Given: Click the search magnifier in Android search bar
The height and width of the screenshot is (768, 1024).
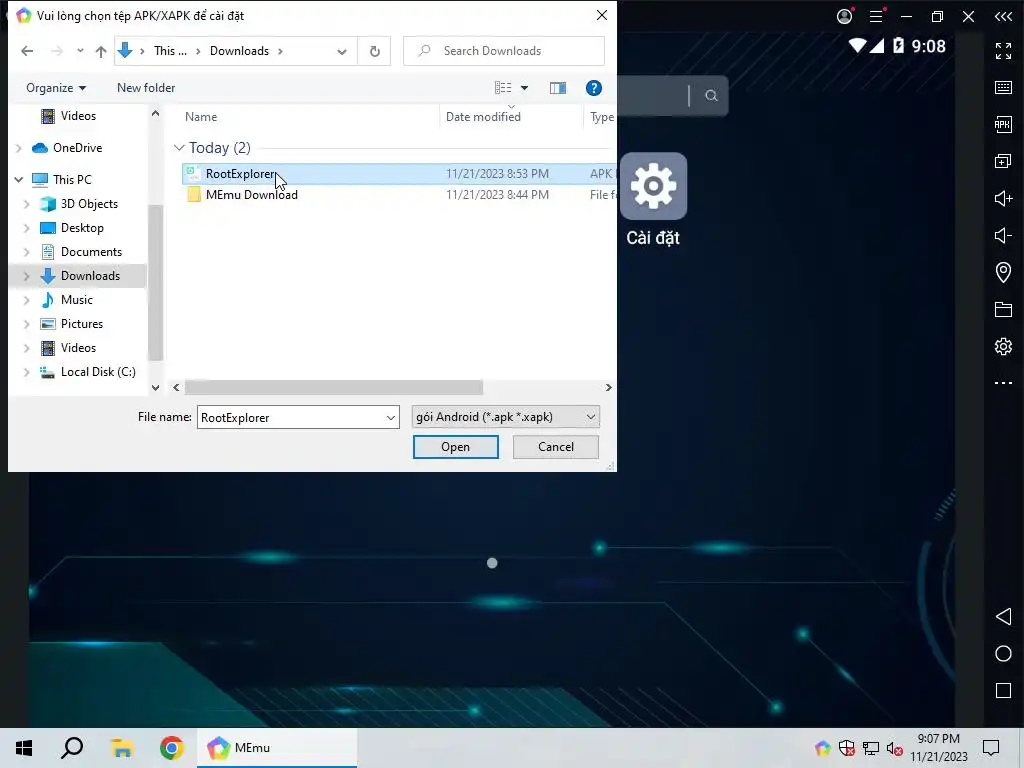Looking at the screenshot, I should 711,96.
